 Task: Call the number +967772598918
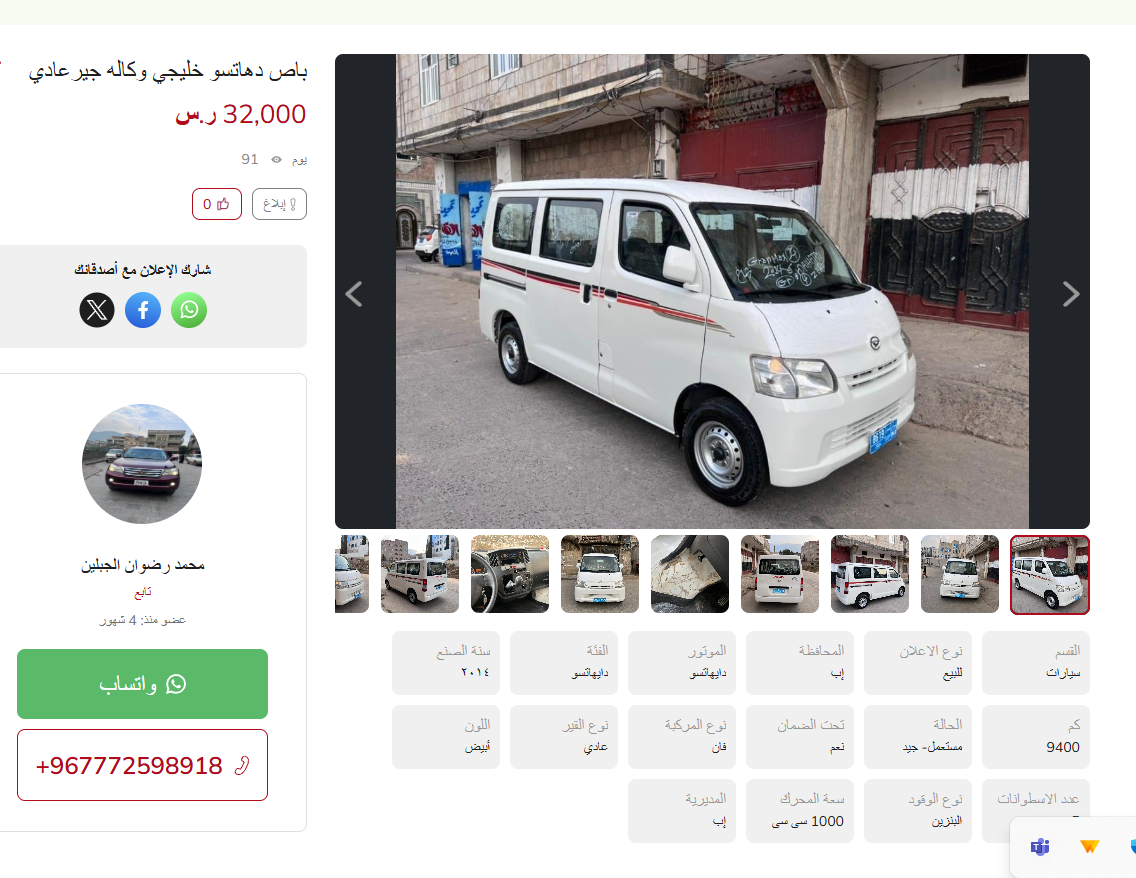pyautogui.click(x=143, y=765)
